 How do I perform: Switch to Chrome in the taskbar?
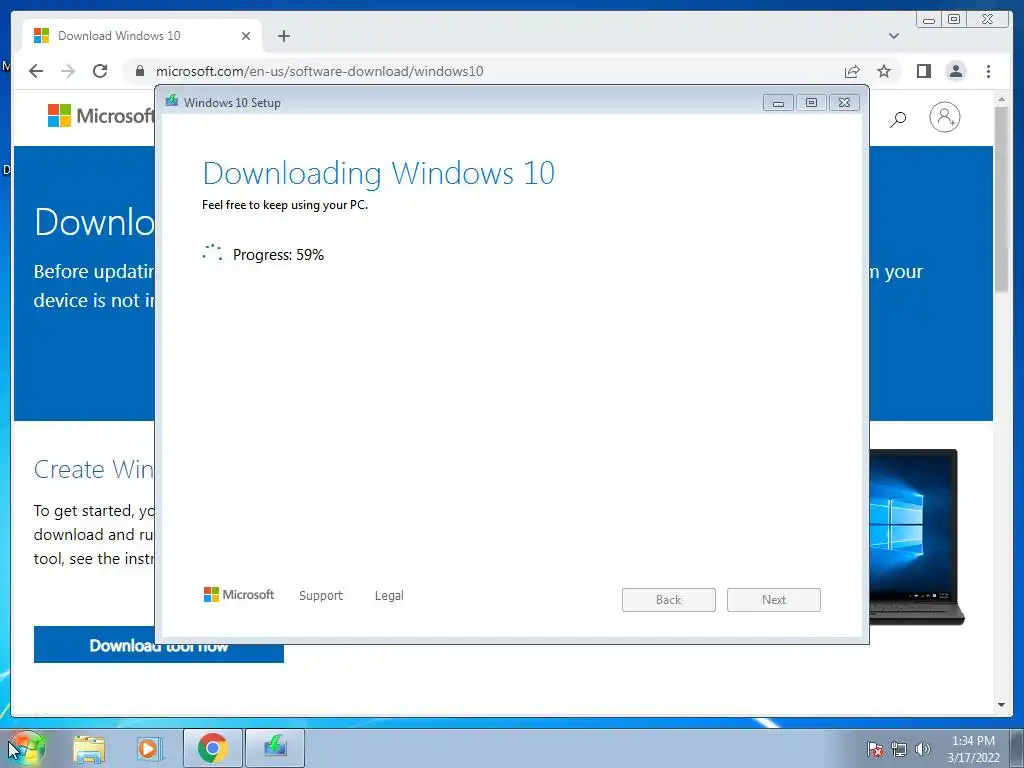(213, 748)
